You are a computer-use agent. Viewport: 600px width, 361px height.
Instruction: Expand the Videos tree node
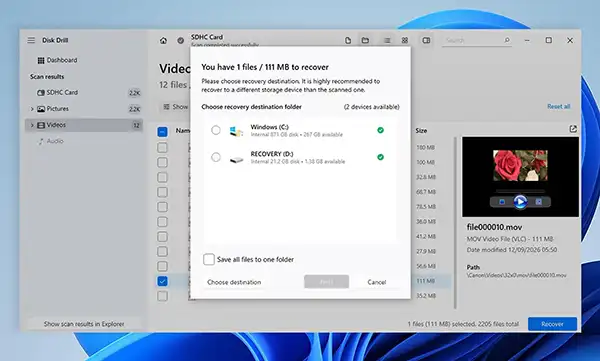tap(32, 125)
